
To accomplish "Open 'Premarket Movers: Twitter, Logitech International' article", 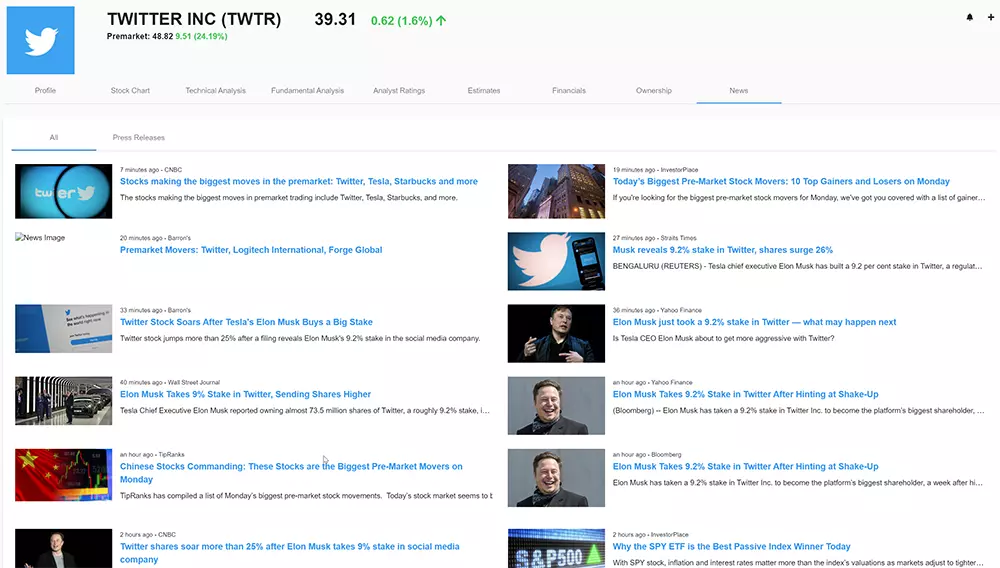I will click(x=251, y=250).
